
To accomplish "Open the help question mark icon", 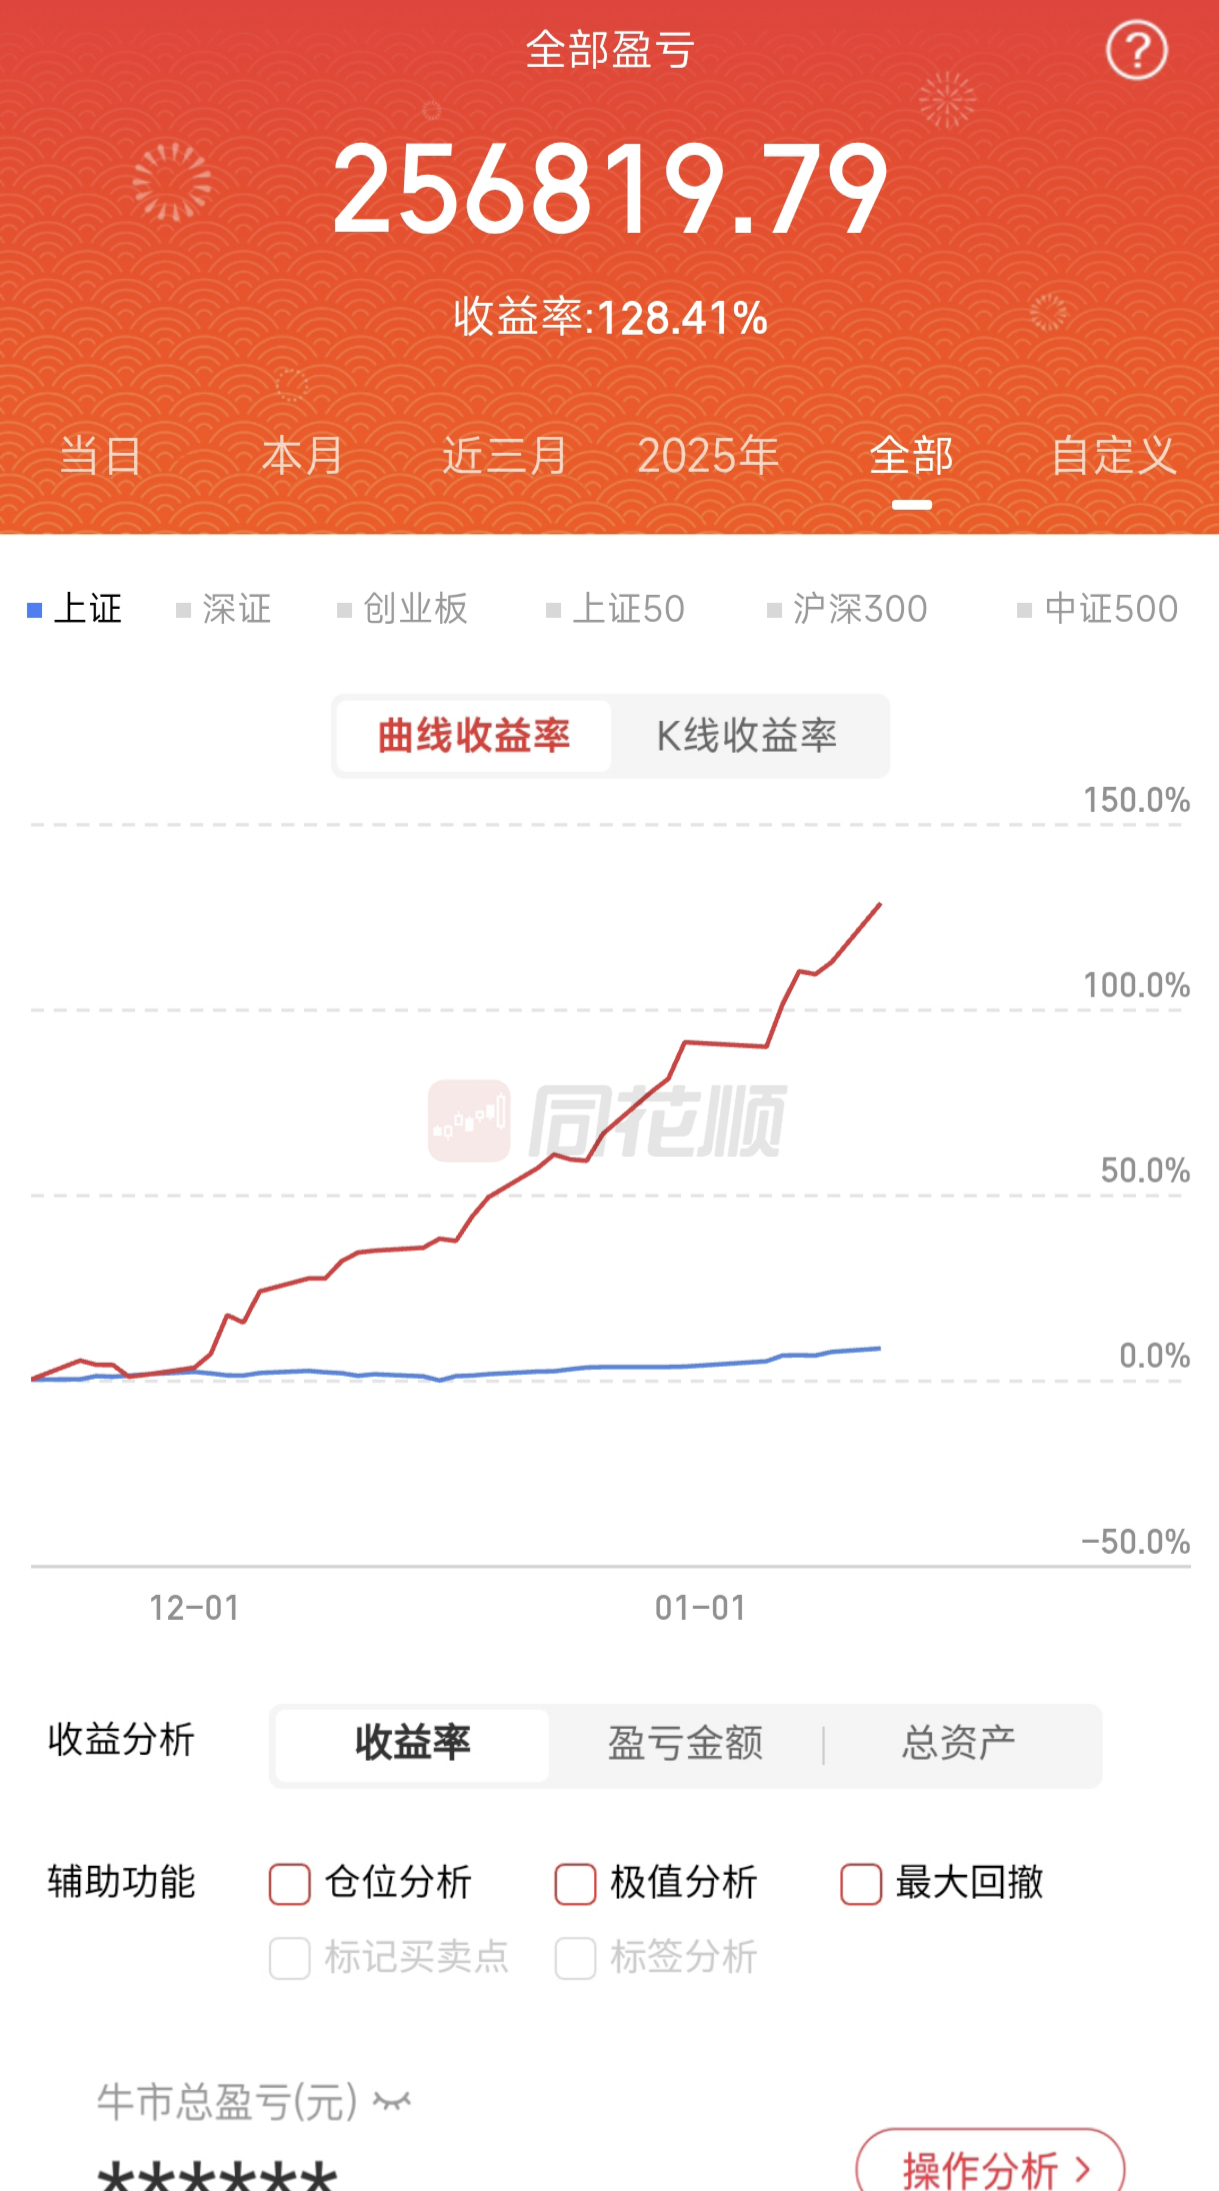I will point(1136,50).
